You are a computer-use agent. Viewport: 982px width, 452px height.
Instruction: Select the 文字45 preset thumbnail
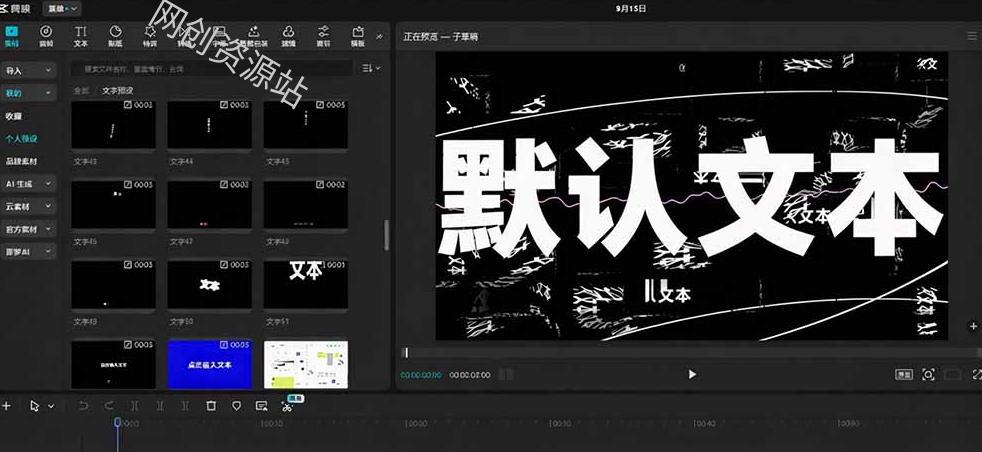tap(306, 124)
